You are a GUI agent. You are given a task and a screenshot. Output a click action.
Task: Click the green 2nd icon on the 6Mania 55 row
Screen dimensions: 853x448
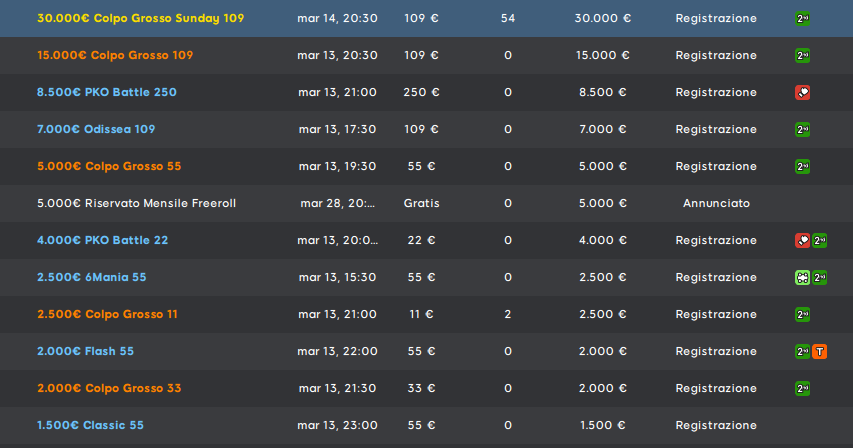point(819,277)
